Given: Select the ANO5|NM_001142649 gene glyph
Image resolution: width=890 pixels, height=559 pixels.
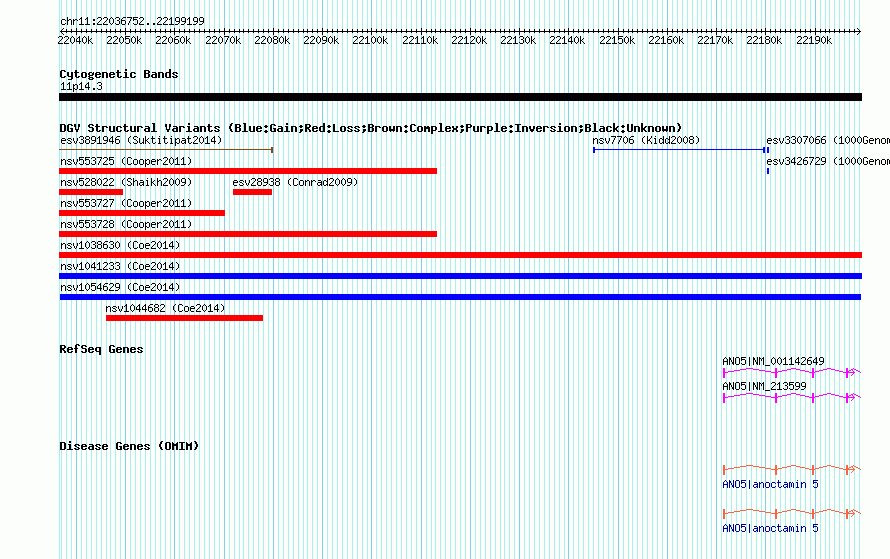Looking at the screenshot, I should pos(792,372).
